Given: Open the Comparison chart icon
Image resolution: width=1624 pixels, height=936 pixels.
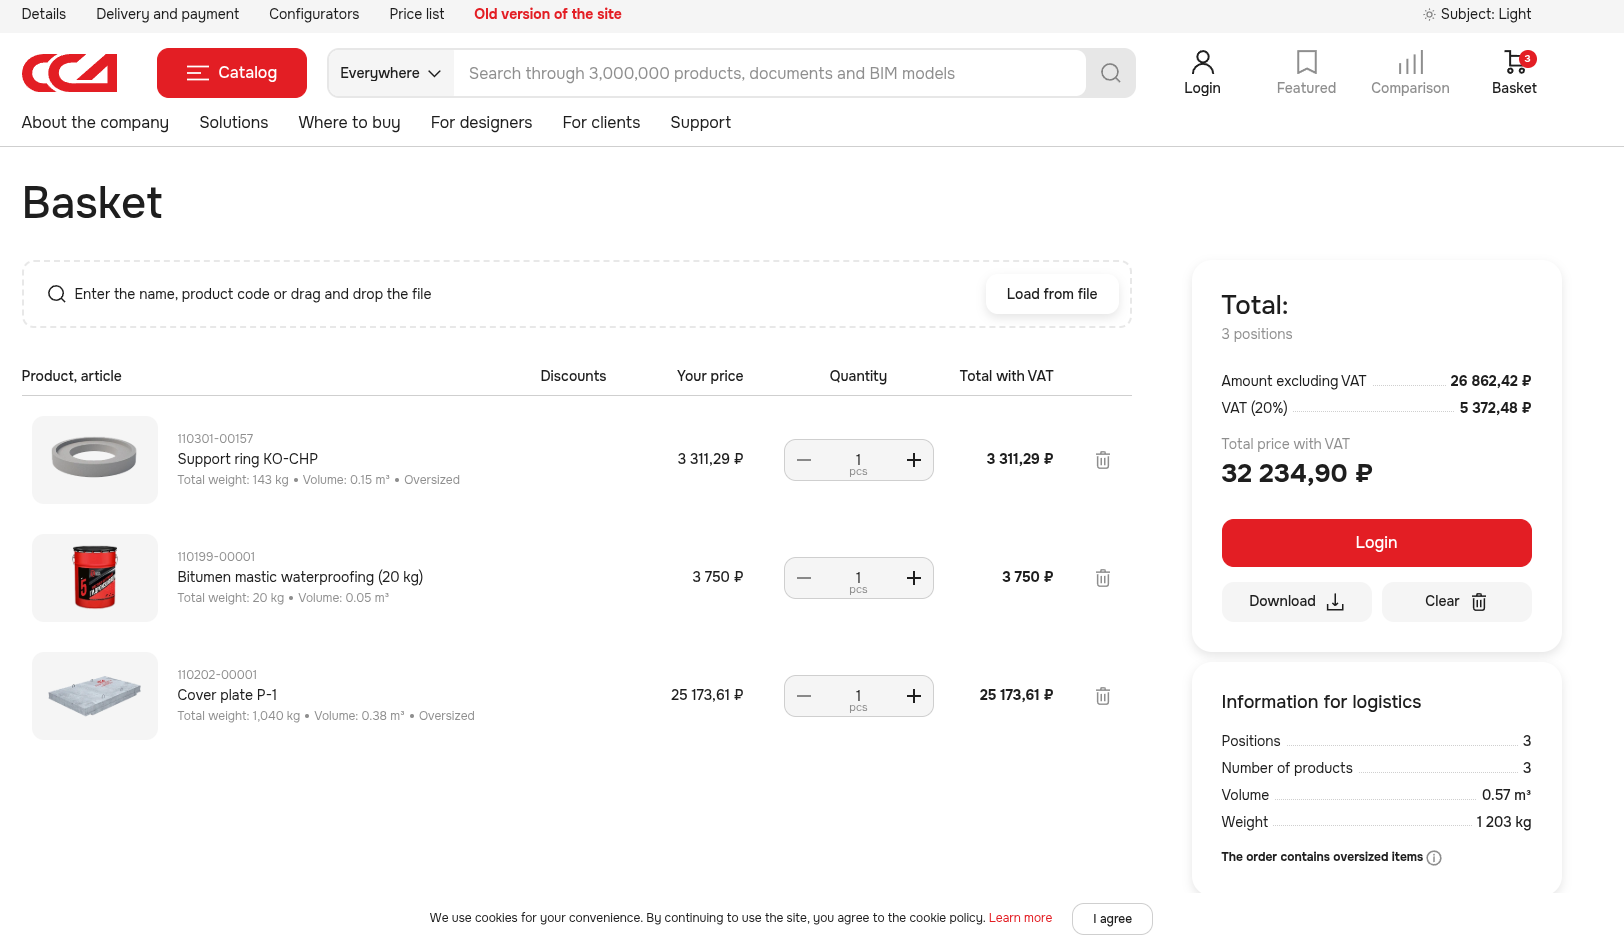Looking at the screenshot, I should tap(1410, 63).
